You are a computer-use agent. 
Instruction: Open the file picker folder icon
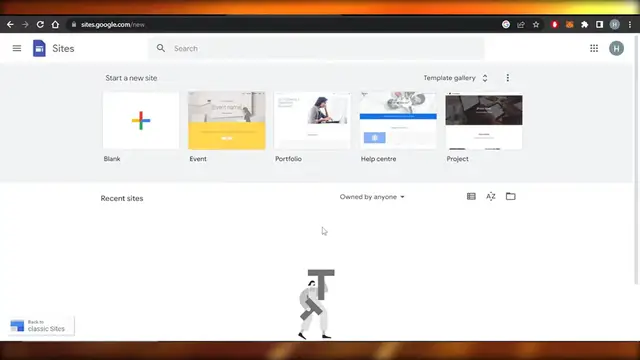511,196
